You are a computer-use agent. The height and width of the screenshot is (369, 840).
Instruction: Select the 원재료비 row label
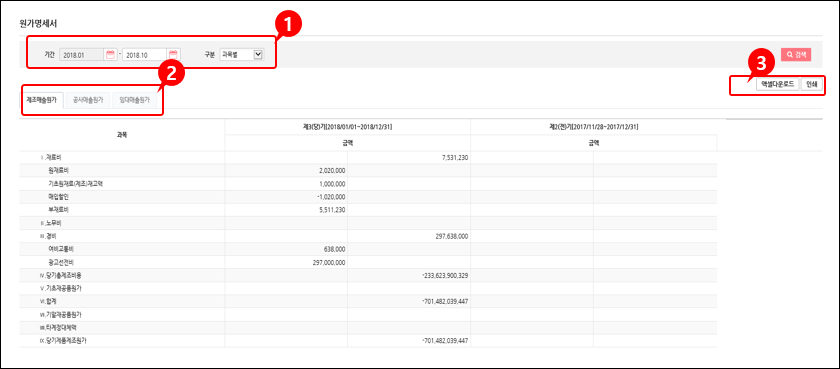58,171
